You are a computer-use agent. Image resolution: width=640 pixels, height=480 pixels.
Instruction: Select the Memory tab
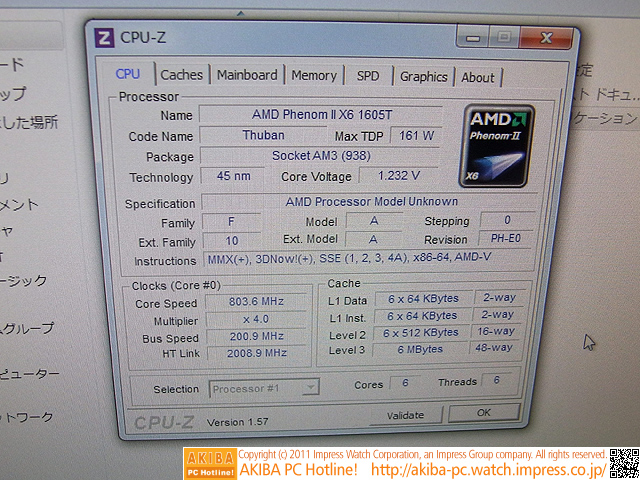click(314, 75)
